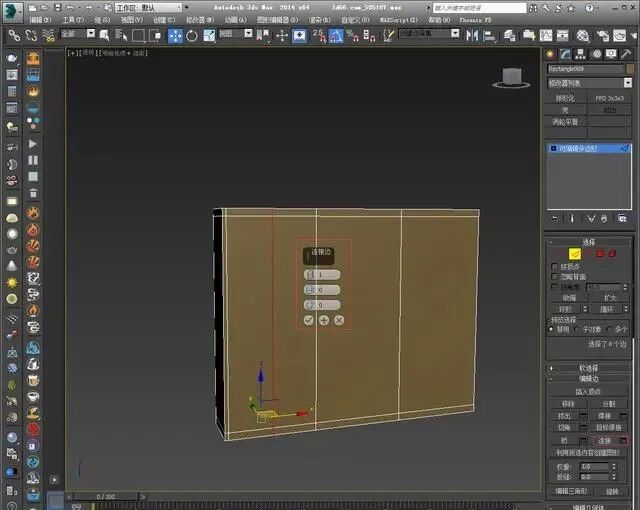640x510 pixels.
Task: Click the Rectangular Selection Region icon
Action: pyautogui.click(x=138, y=35)
